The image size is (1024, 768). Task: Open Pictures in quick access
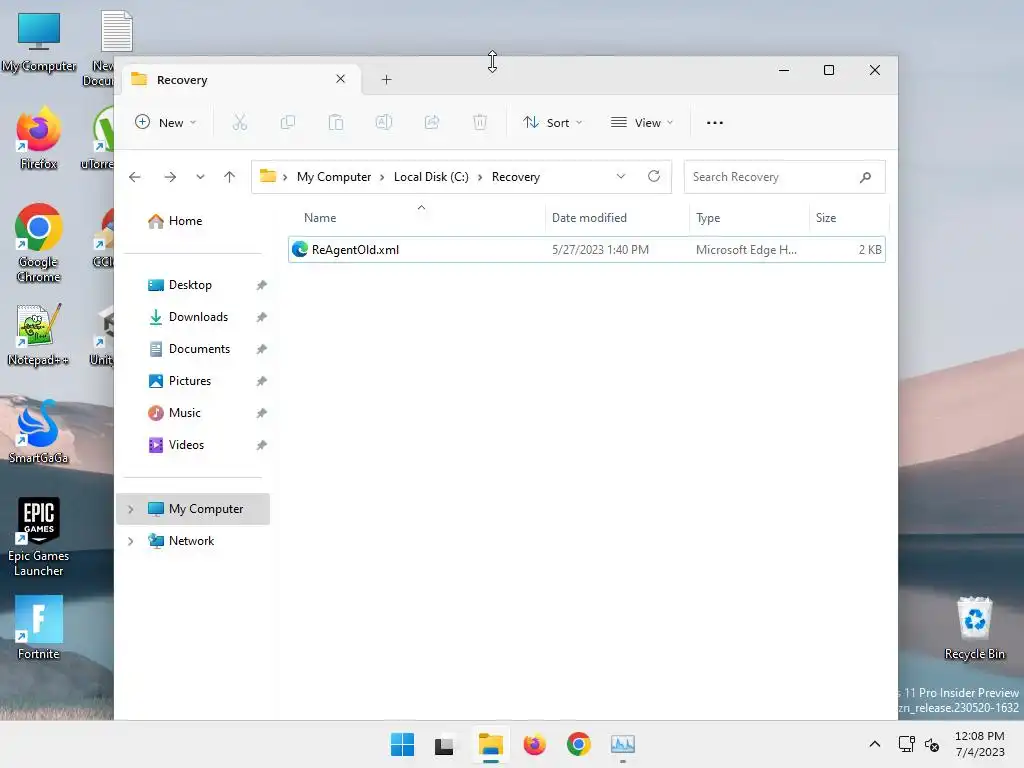tap(190, 381)
